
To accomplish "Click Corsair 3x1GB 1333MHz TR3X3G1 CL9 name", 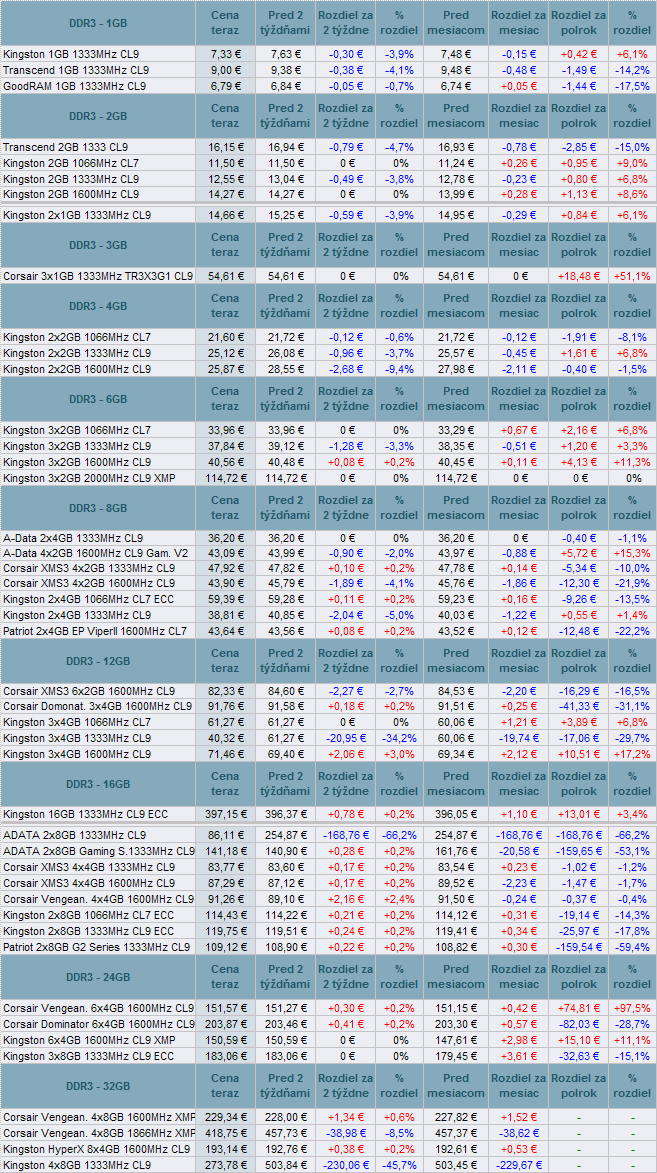I will 98,277.
